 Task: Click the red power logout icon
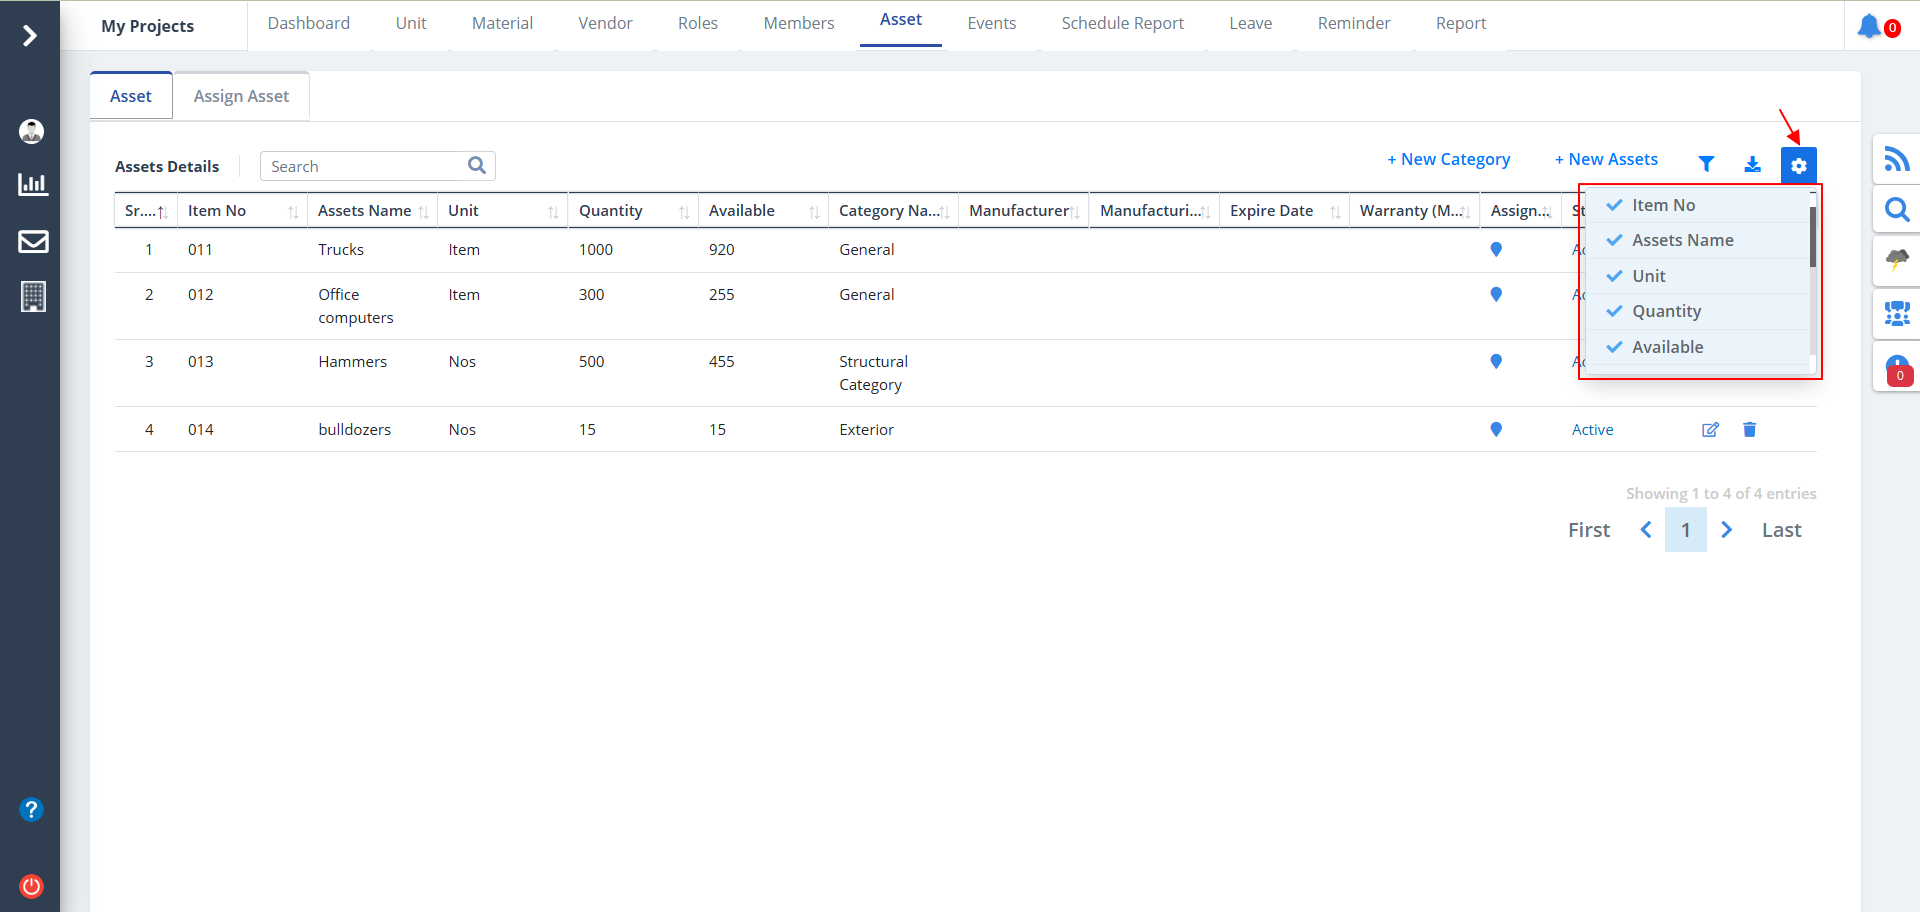point(32,886)
